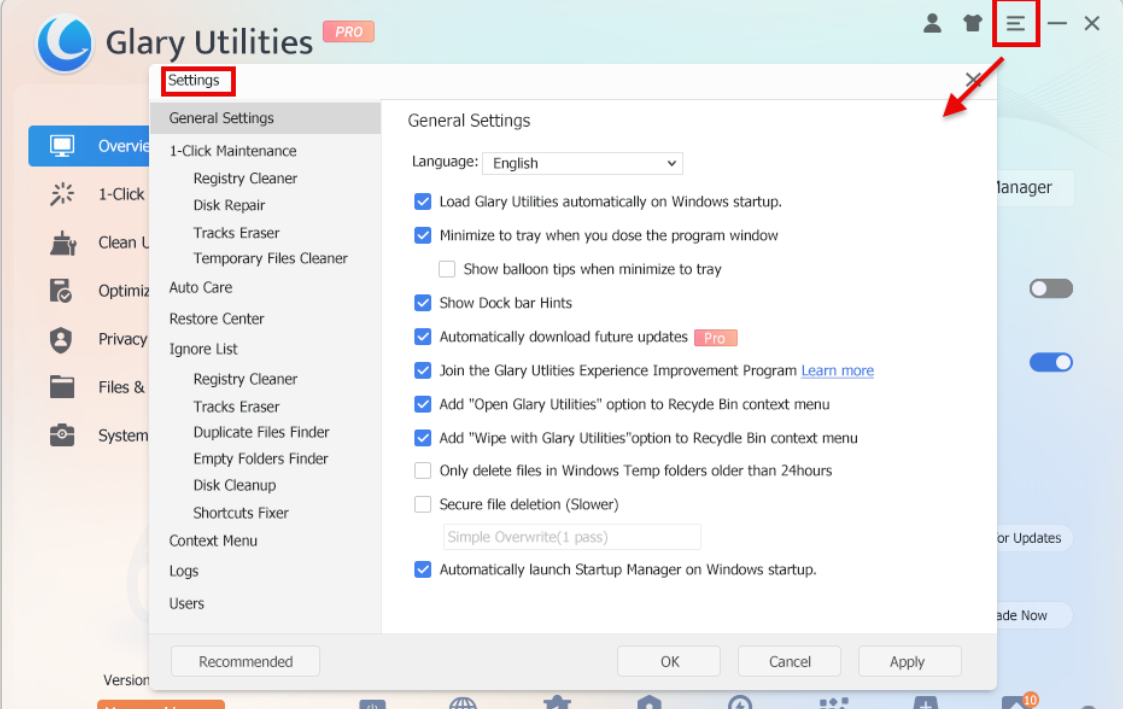Image resolution: width=1123 pixels, height=709 pixels.
Task: Open the skin theme shirt icon
Action: (972, 24)
